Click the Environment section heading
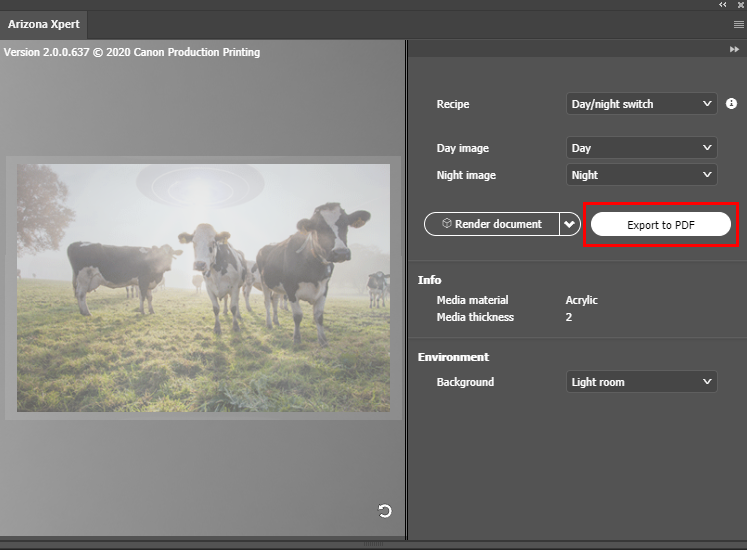 [453, 357]
